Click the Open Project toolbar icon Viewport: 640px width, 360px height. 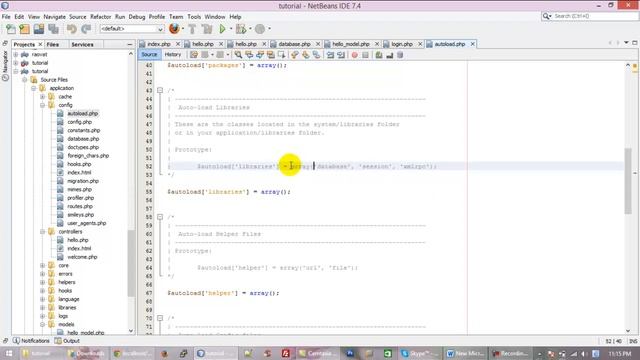[39, 29]
